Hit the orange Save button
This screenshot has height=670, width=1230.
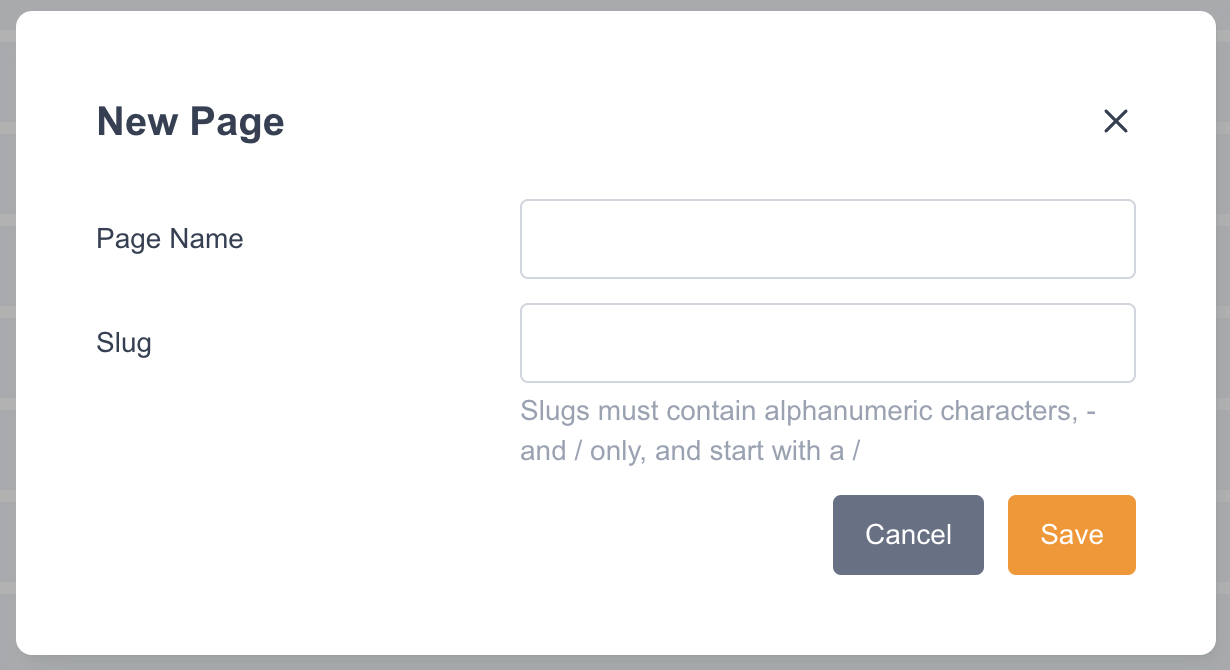[1071, 535]
